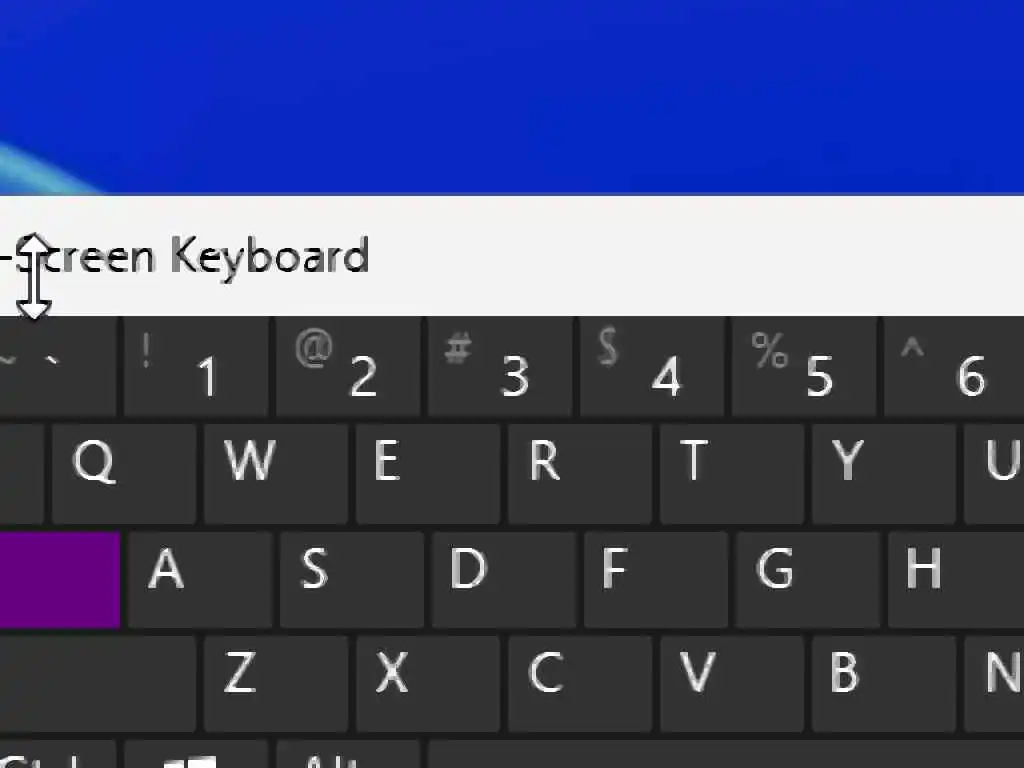Select the C key
The width and height of the screenshot is (1024, 768).
point(580,684)
